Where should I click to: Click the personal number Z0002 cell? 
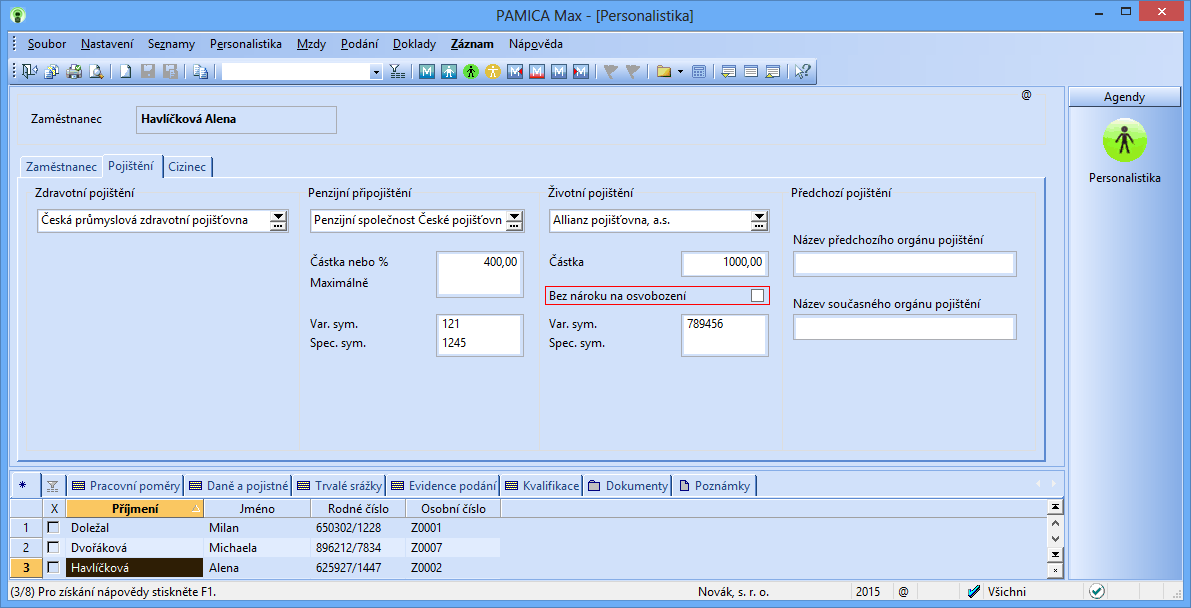[453, 567]
